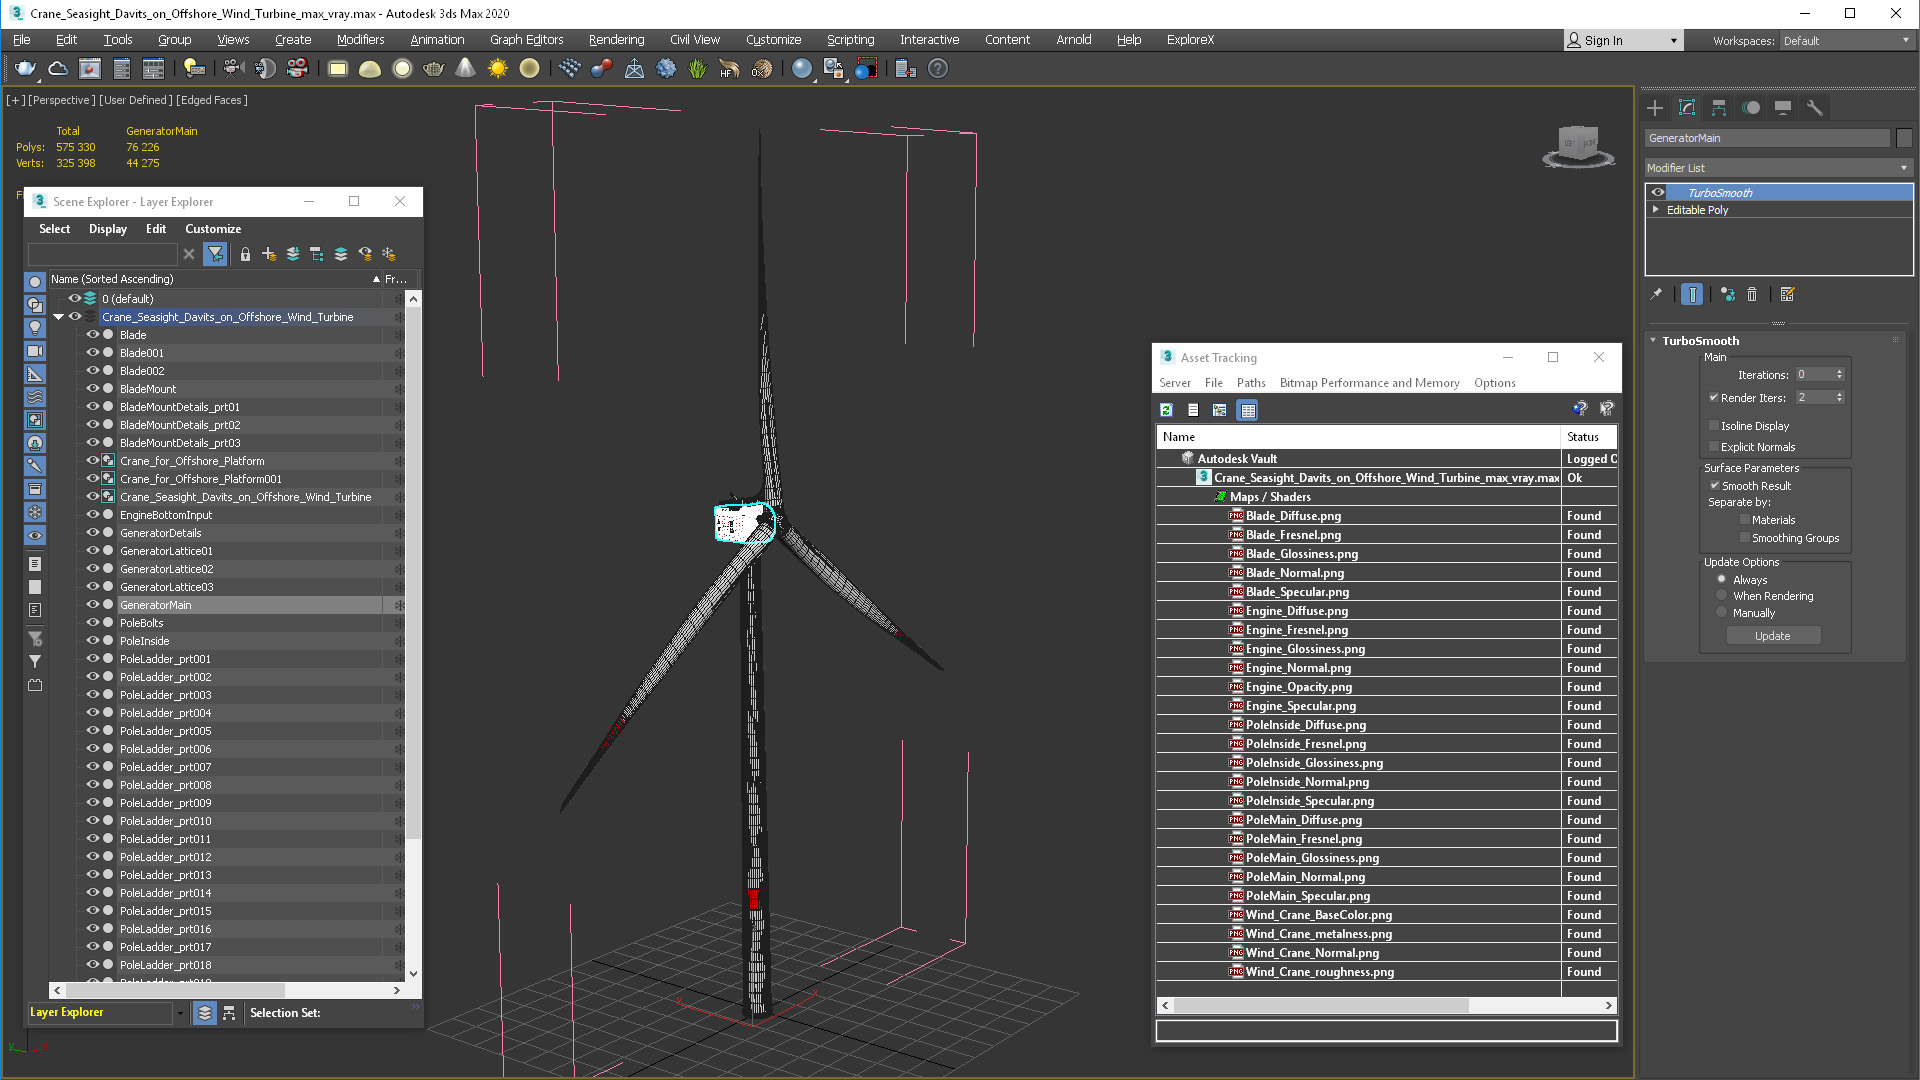Click the Update button in TurboSmooth
This screenshot has height=1080, width=1920.
tap(1772, 636)
